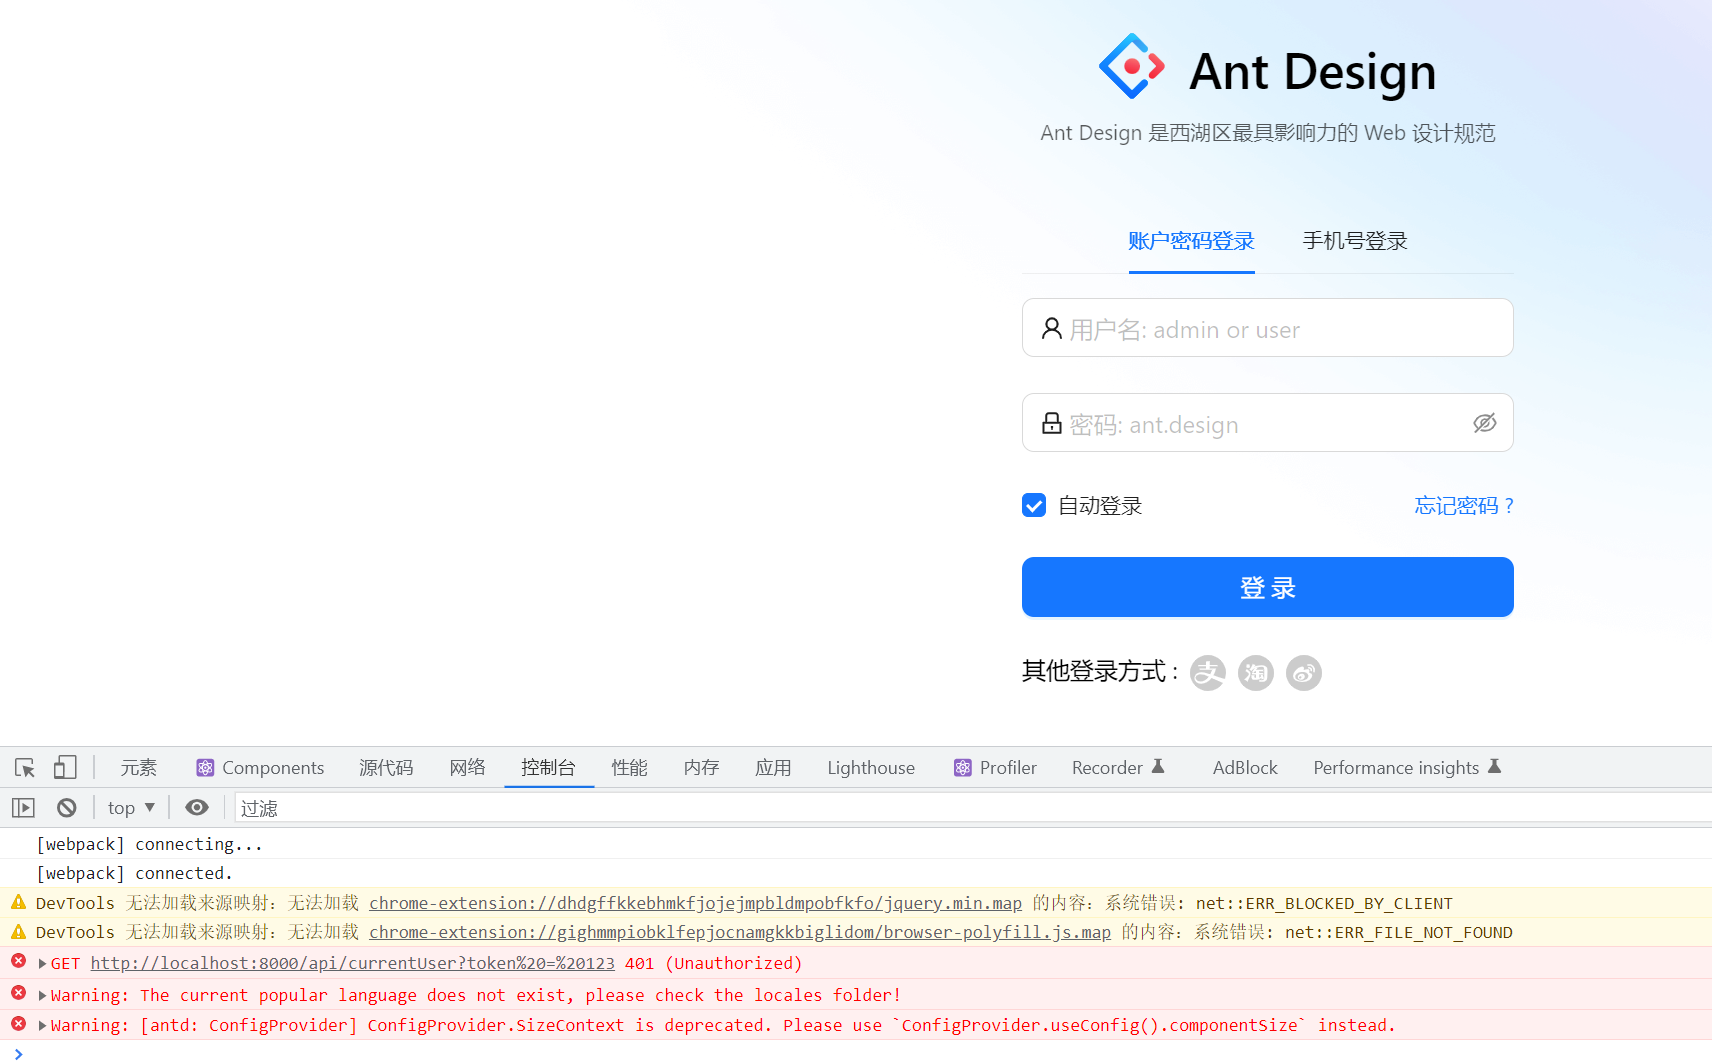
Task: Create a live expression with the eye icon
Action: 197,808
